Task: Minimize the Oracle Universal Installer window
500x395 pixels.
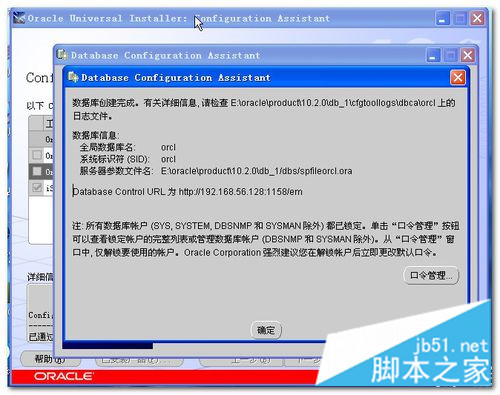Action: tap(443, 18)
